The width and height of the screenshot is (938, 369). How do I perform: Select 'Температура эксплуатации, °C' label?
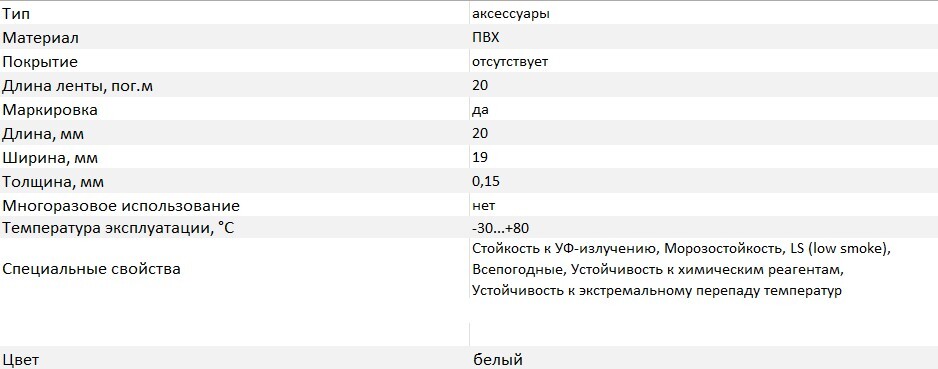click(x=118, y=228)
